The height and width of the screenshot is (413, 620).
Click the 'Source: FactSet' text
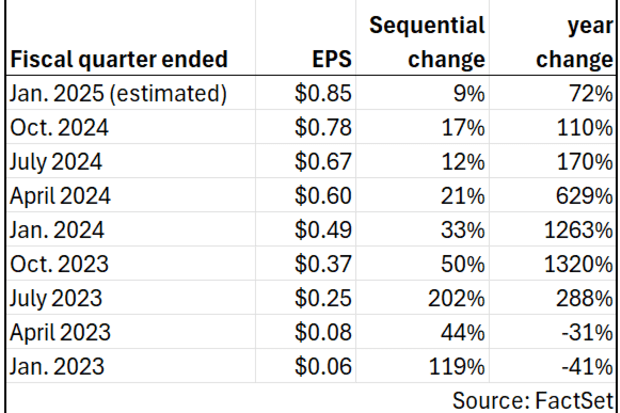tap(532, 397)
